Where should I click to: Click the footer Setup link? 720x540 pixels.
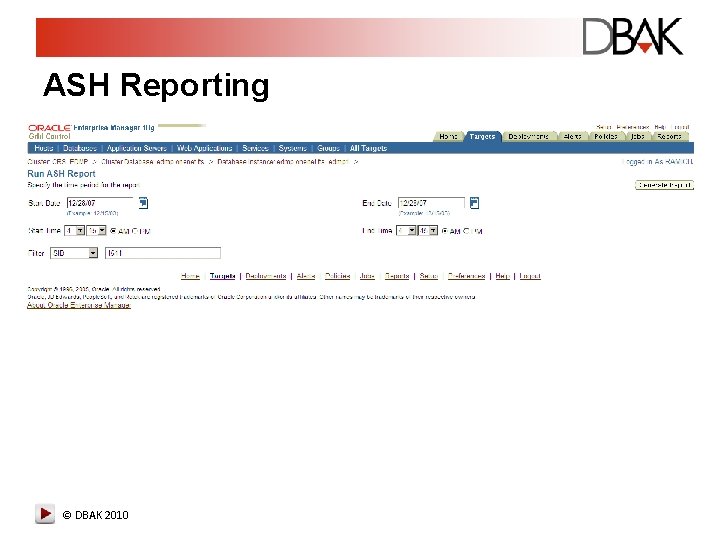[429, 276]
